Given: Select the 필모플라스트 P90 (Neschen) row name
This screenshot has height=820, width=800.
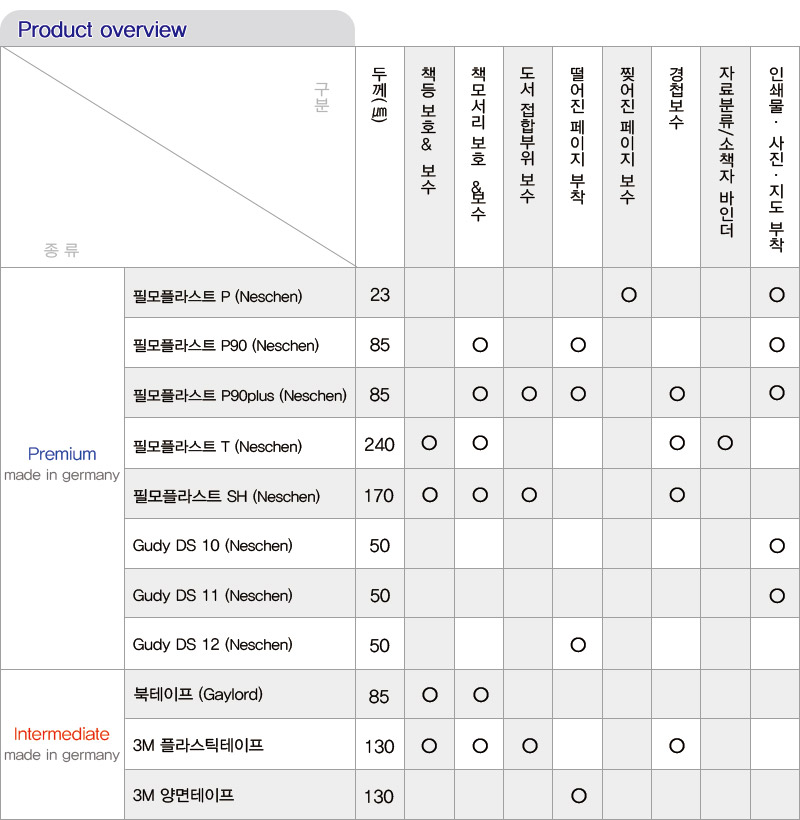Looking at the screenshot, I should click(x=226, y=346).
